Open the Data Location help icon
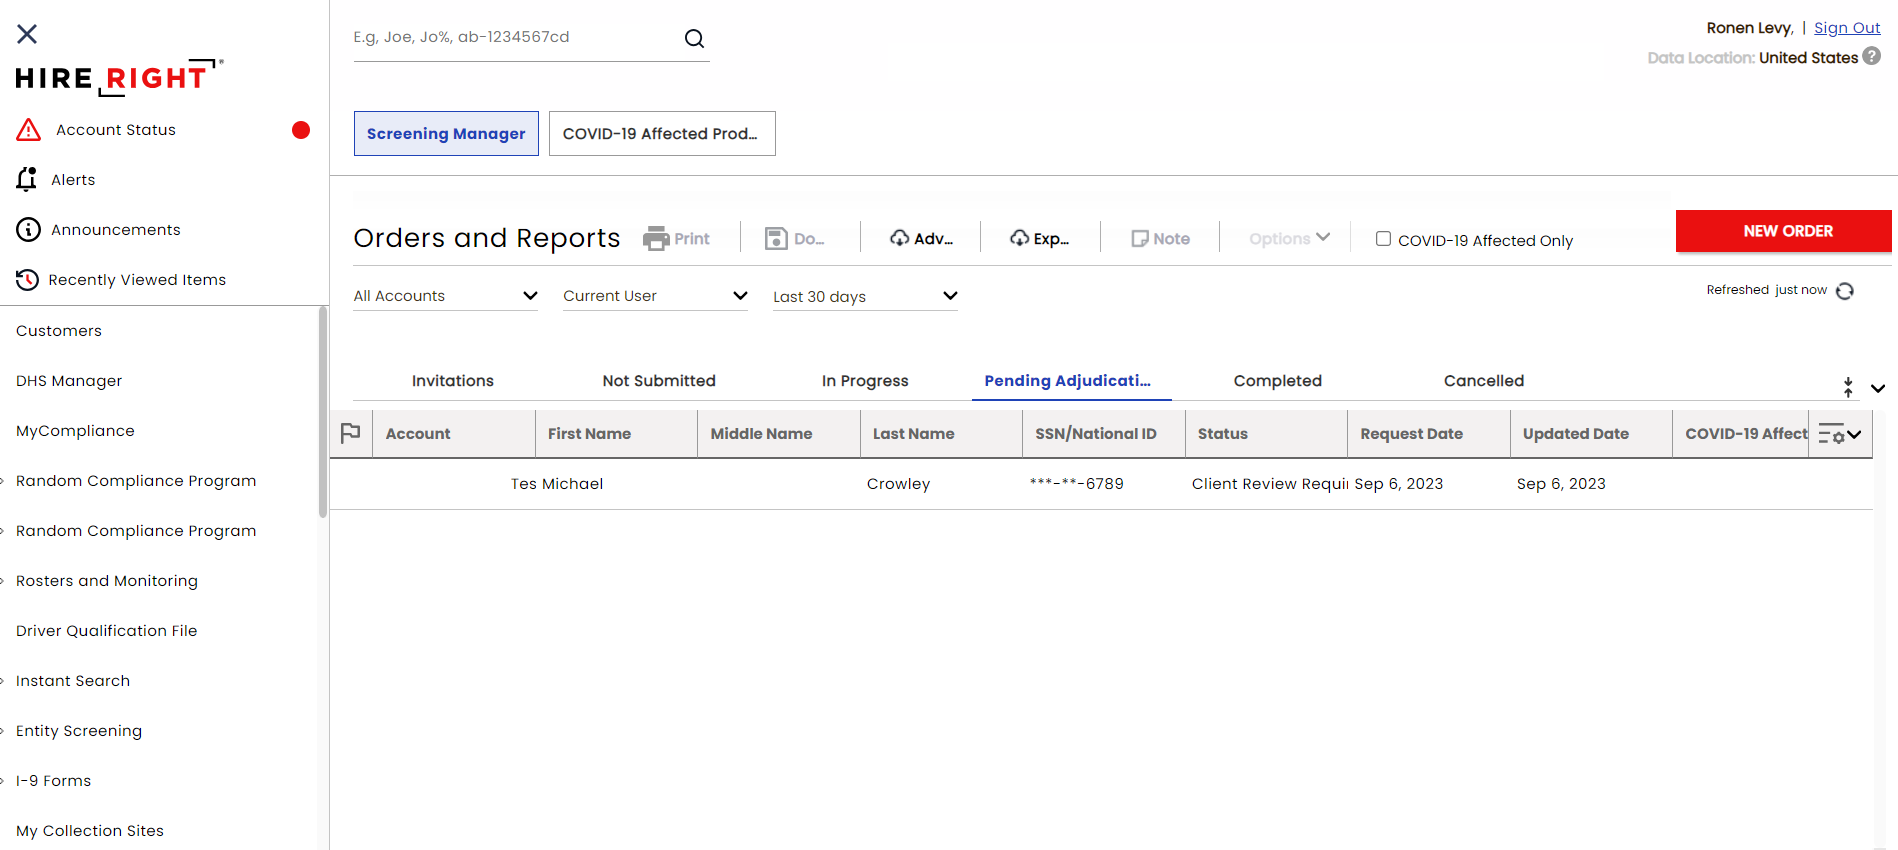This screenshot has height=850, width=1898. click(x=1872, y=57)
